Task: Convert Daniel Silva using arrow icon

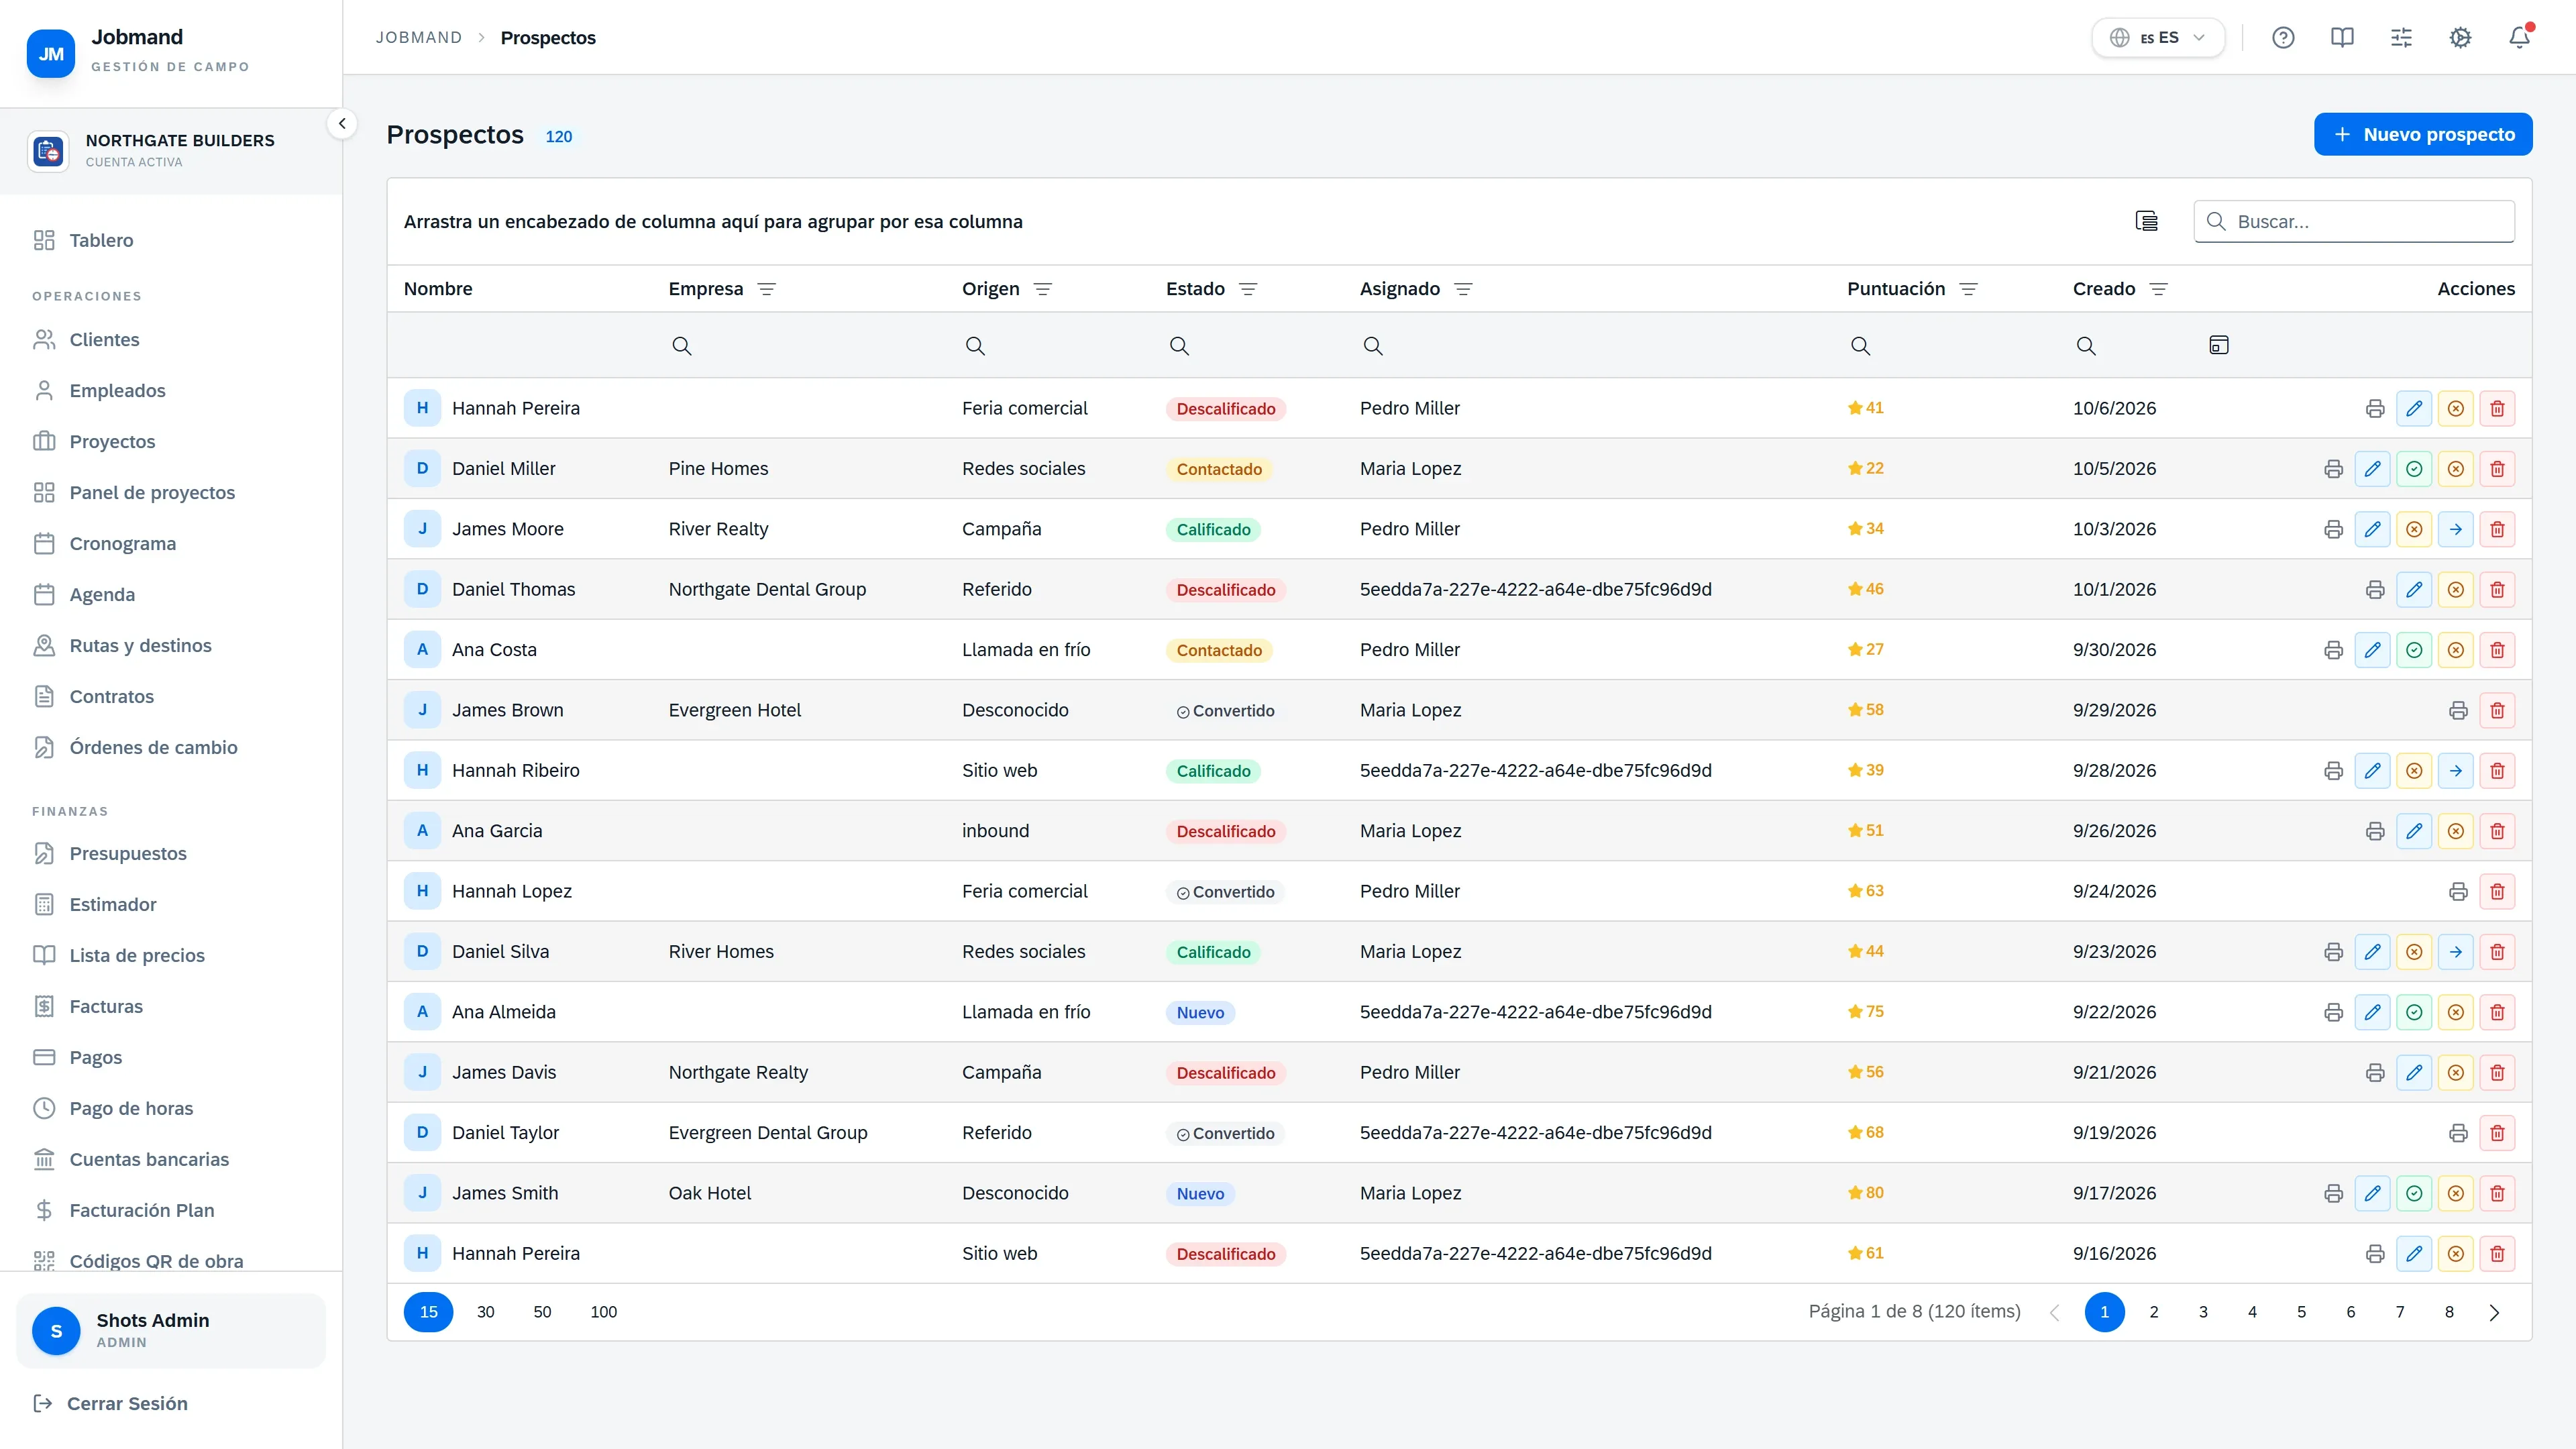Action: [x=2456, y=952]
